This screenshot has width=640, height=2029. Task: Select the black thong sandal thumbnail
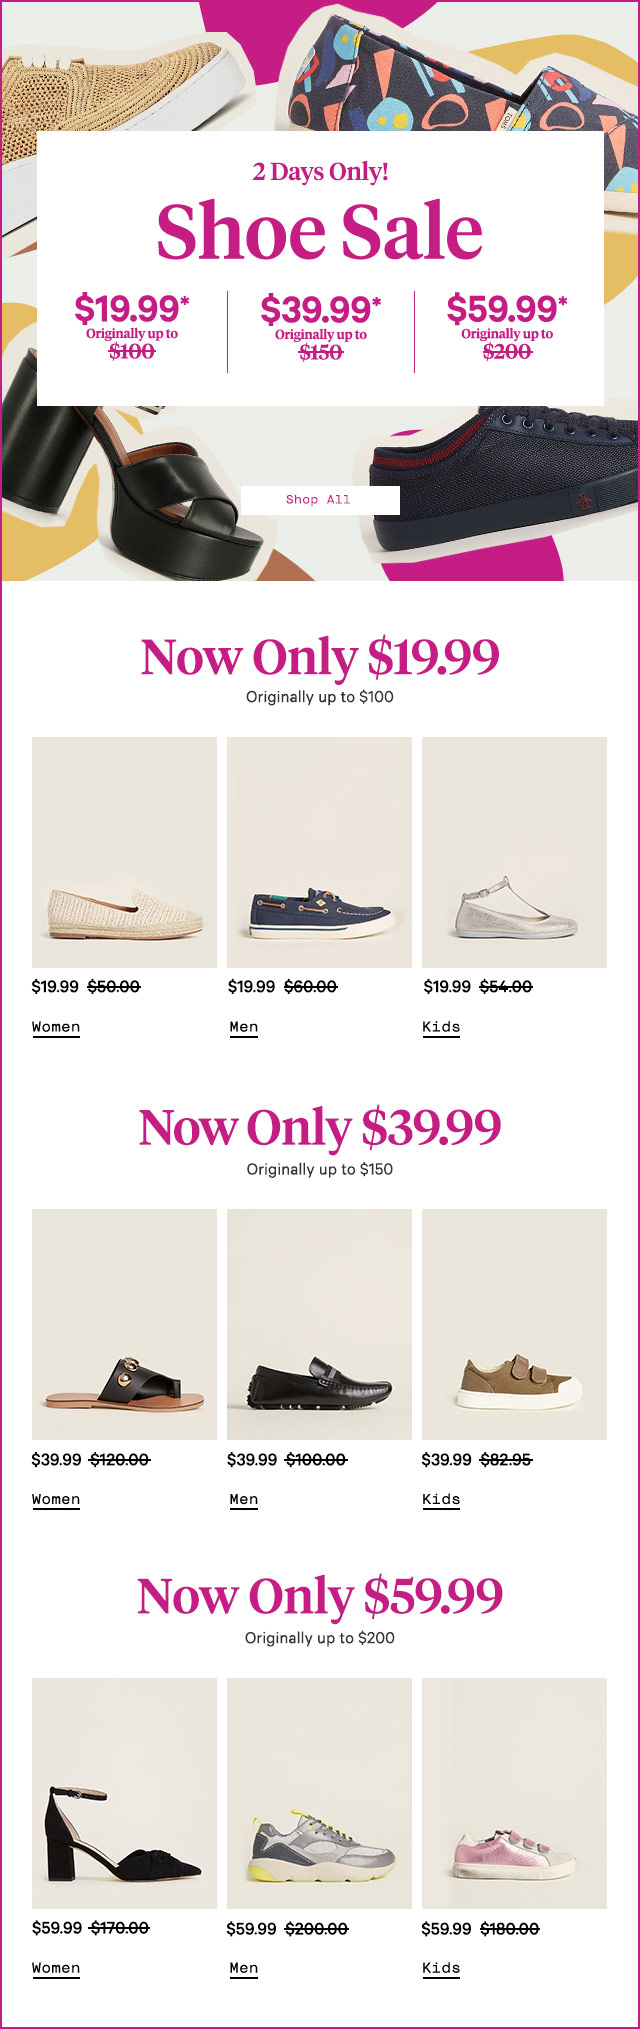(124, 1324)
